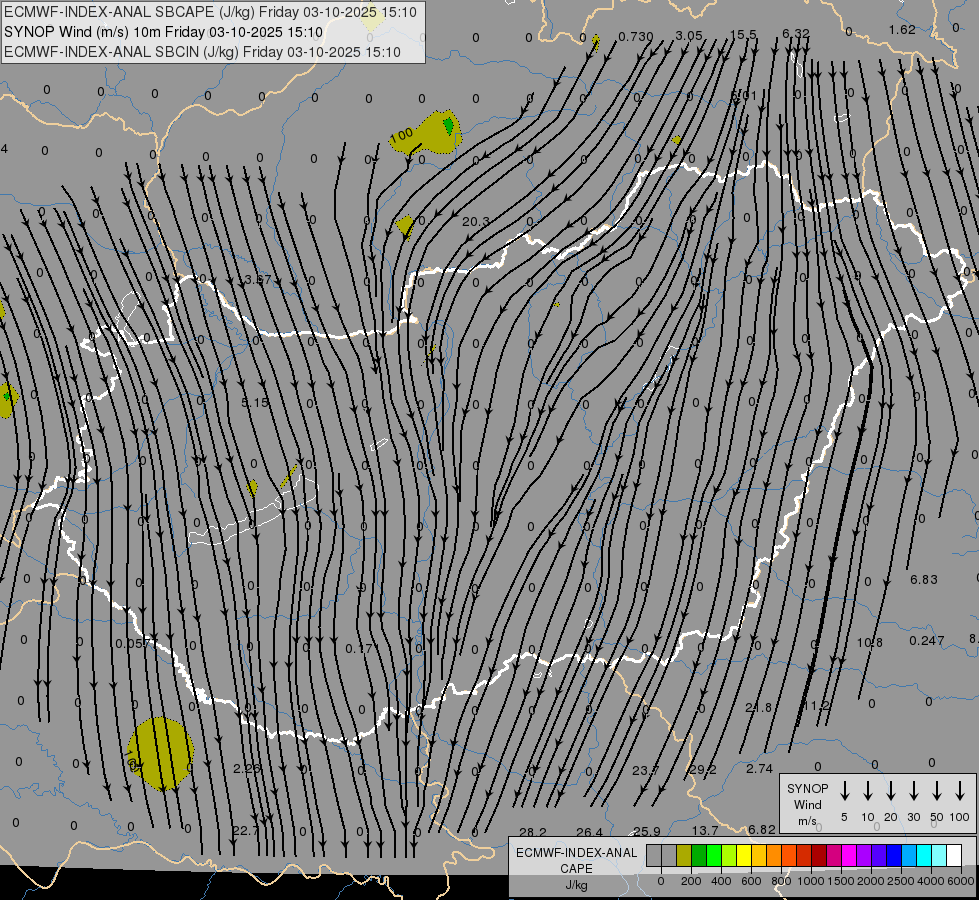Select the 10 m/s wind arrow symbol
Viewport: 979px width, 900px height.
[867, 791]
